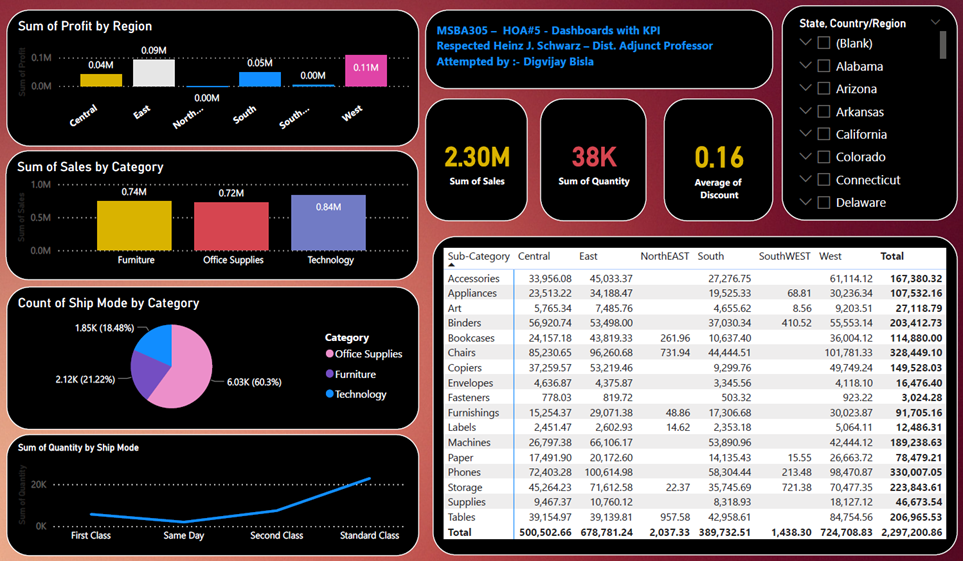Screen dimensions: 963x561
Task: Click the Technology legend swatch
Action: (330, 394)
